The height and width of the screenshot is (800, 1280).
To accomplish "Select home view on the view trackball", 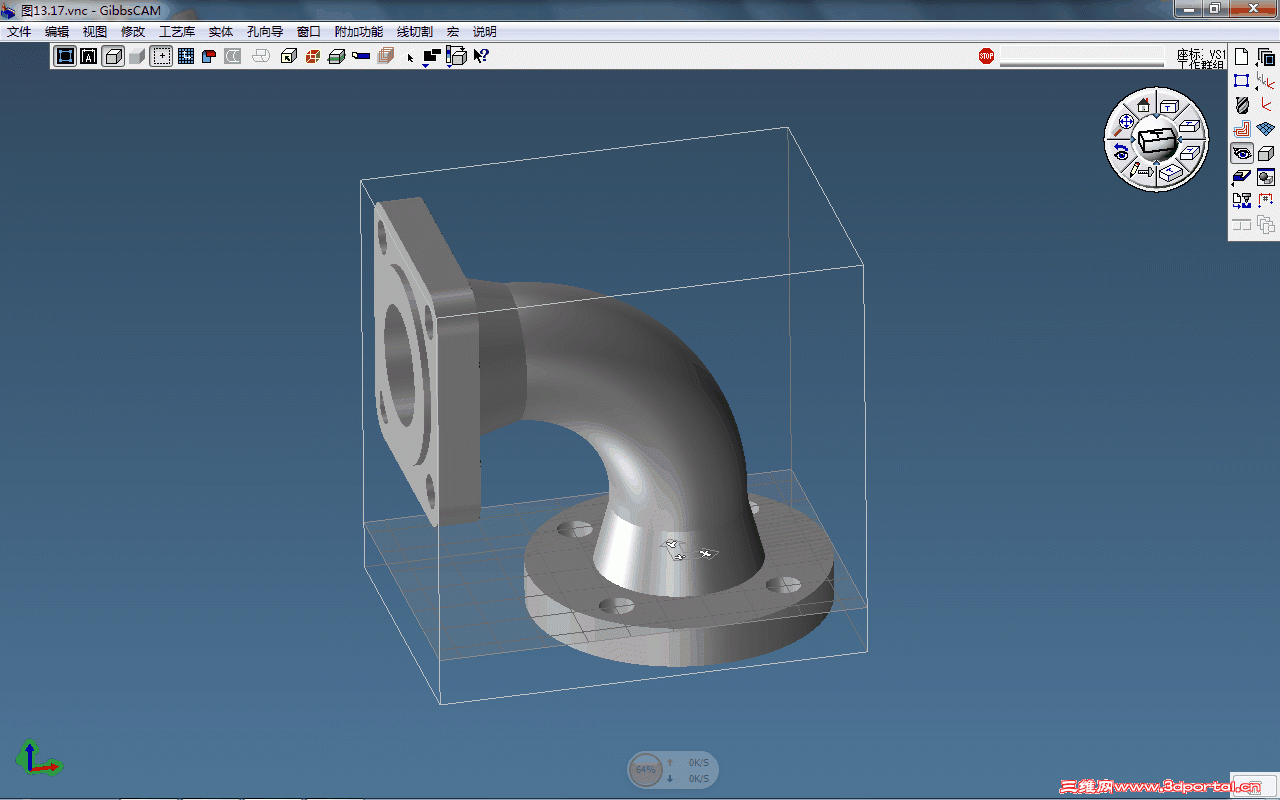I will (1144, 105).
